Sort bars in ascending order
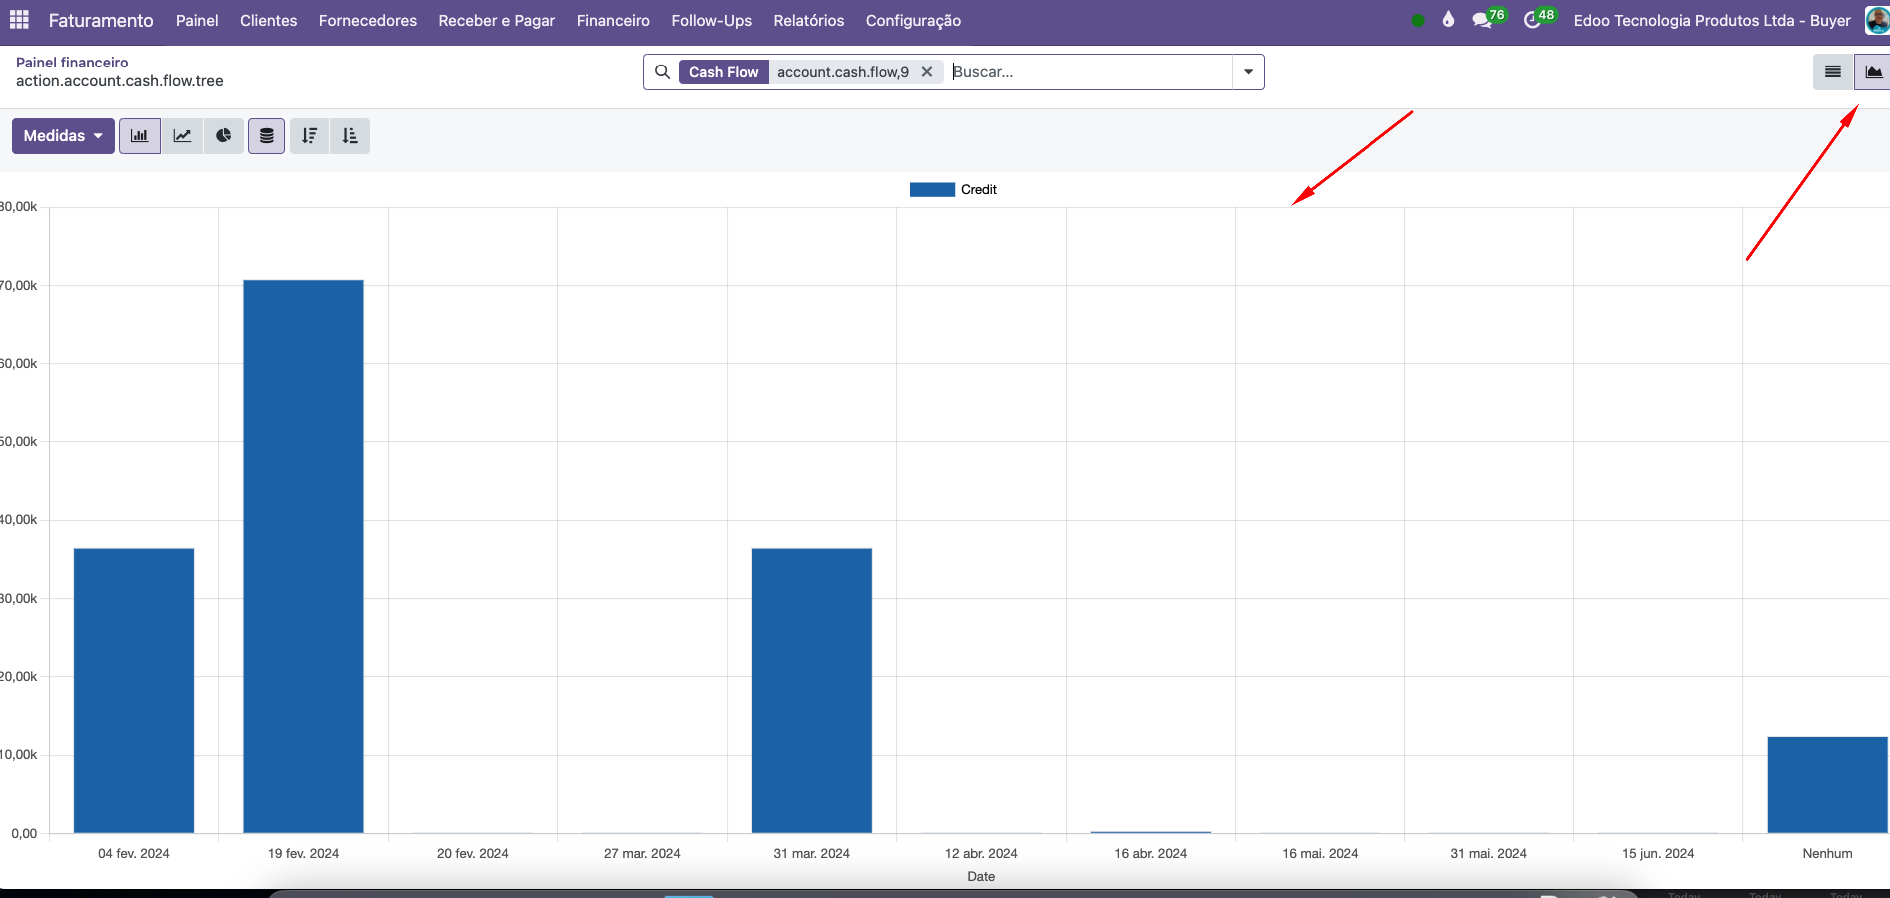This screenshot has width=1890, height=898. click(x=350, y=136)
